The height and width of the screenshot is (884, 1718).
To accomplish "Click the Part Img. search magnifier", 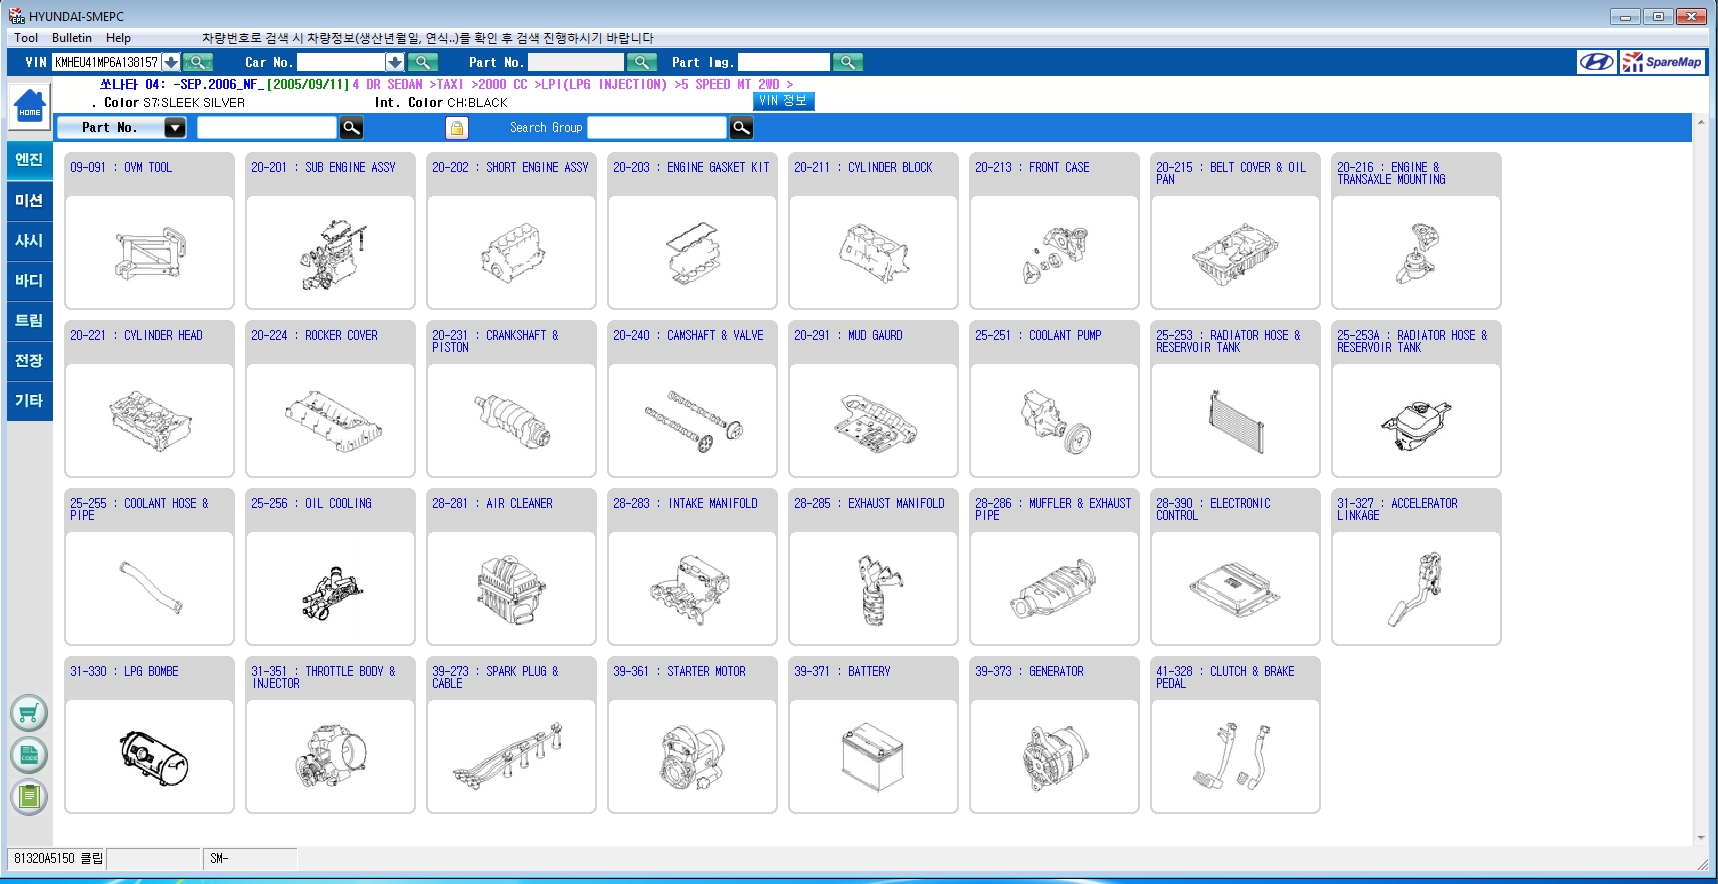I will [847, 62].
